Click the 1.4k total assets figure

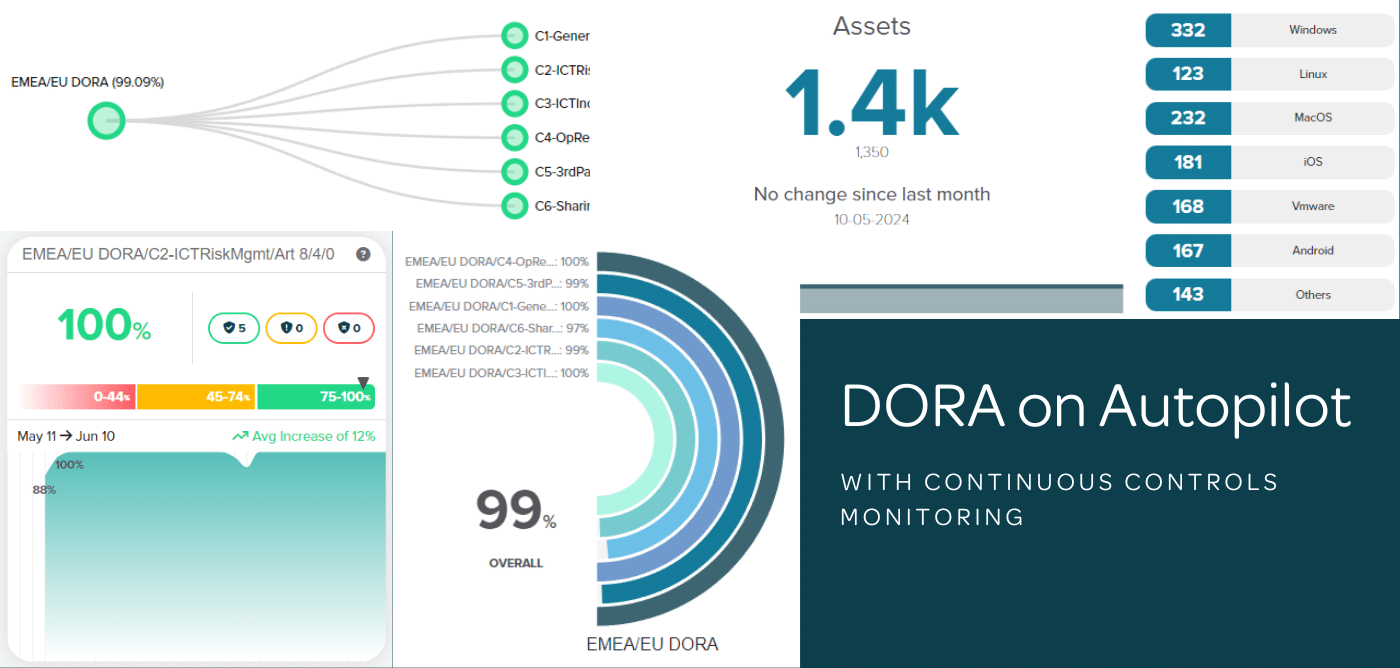tap(871, 100)
